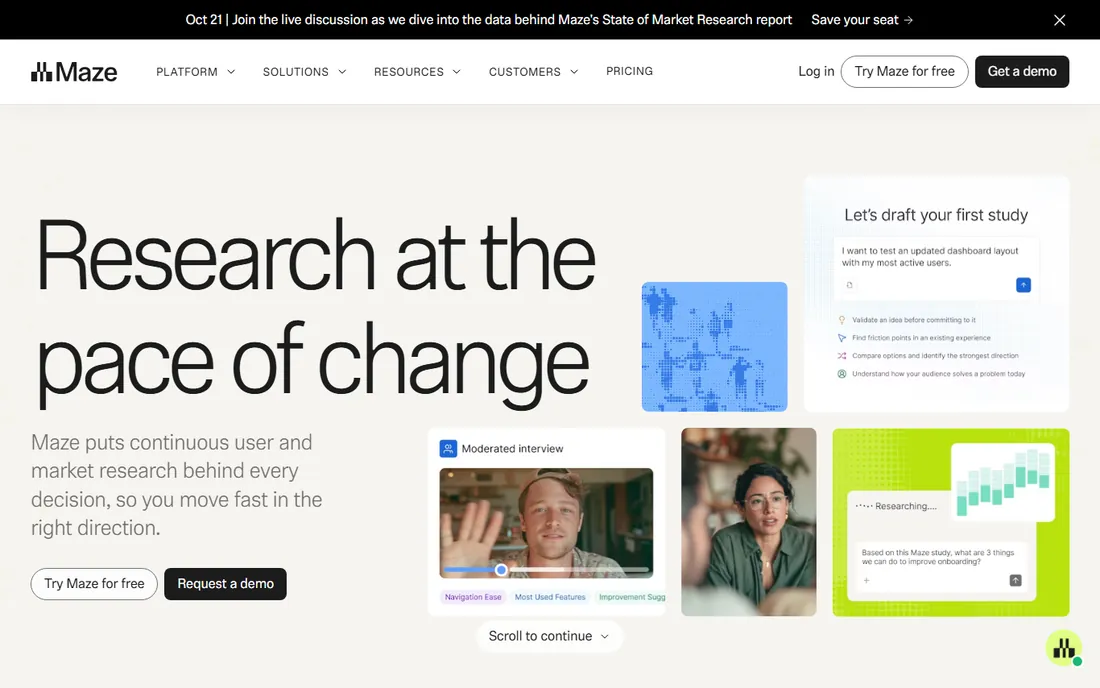Expand the Solutions menu
The image size is (1100, 688).
pos(304,72)
